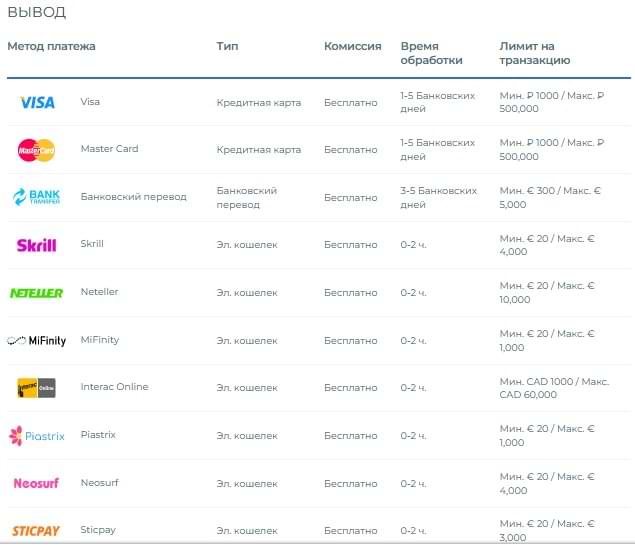
Task: Click the 'Комиссия' column header
Action: 353,46
